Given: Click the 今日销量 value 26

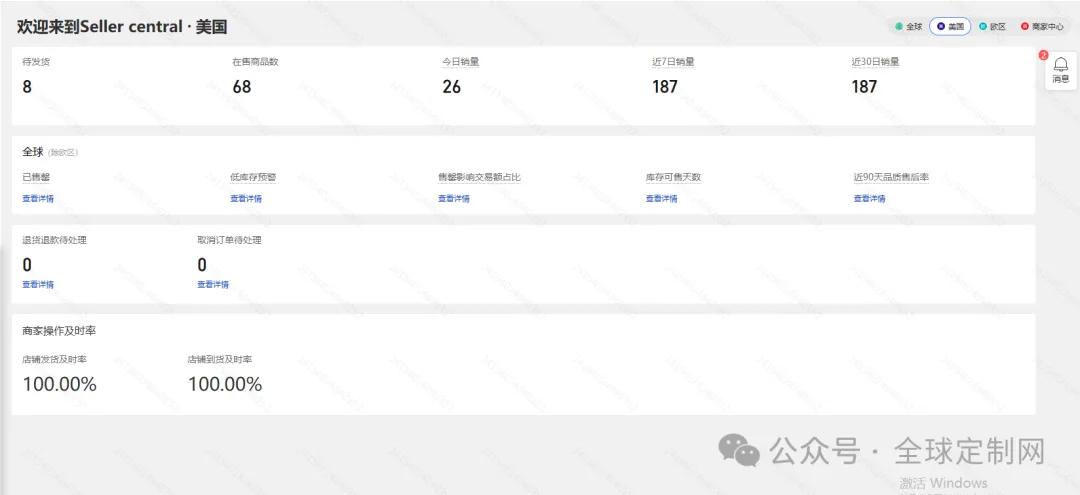Looking at the screenshot, I should tap(452, 87).
